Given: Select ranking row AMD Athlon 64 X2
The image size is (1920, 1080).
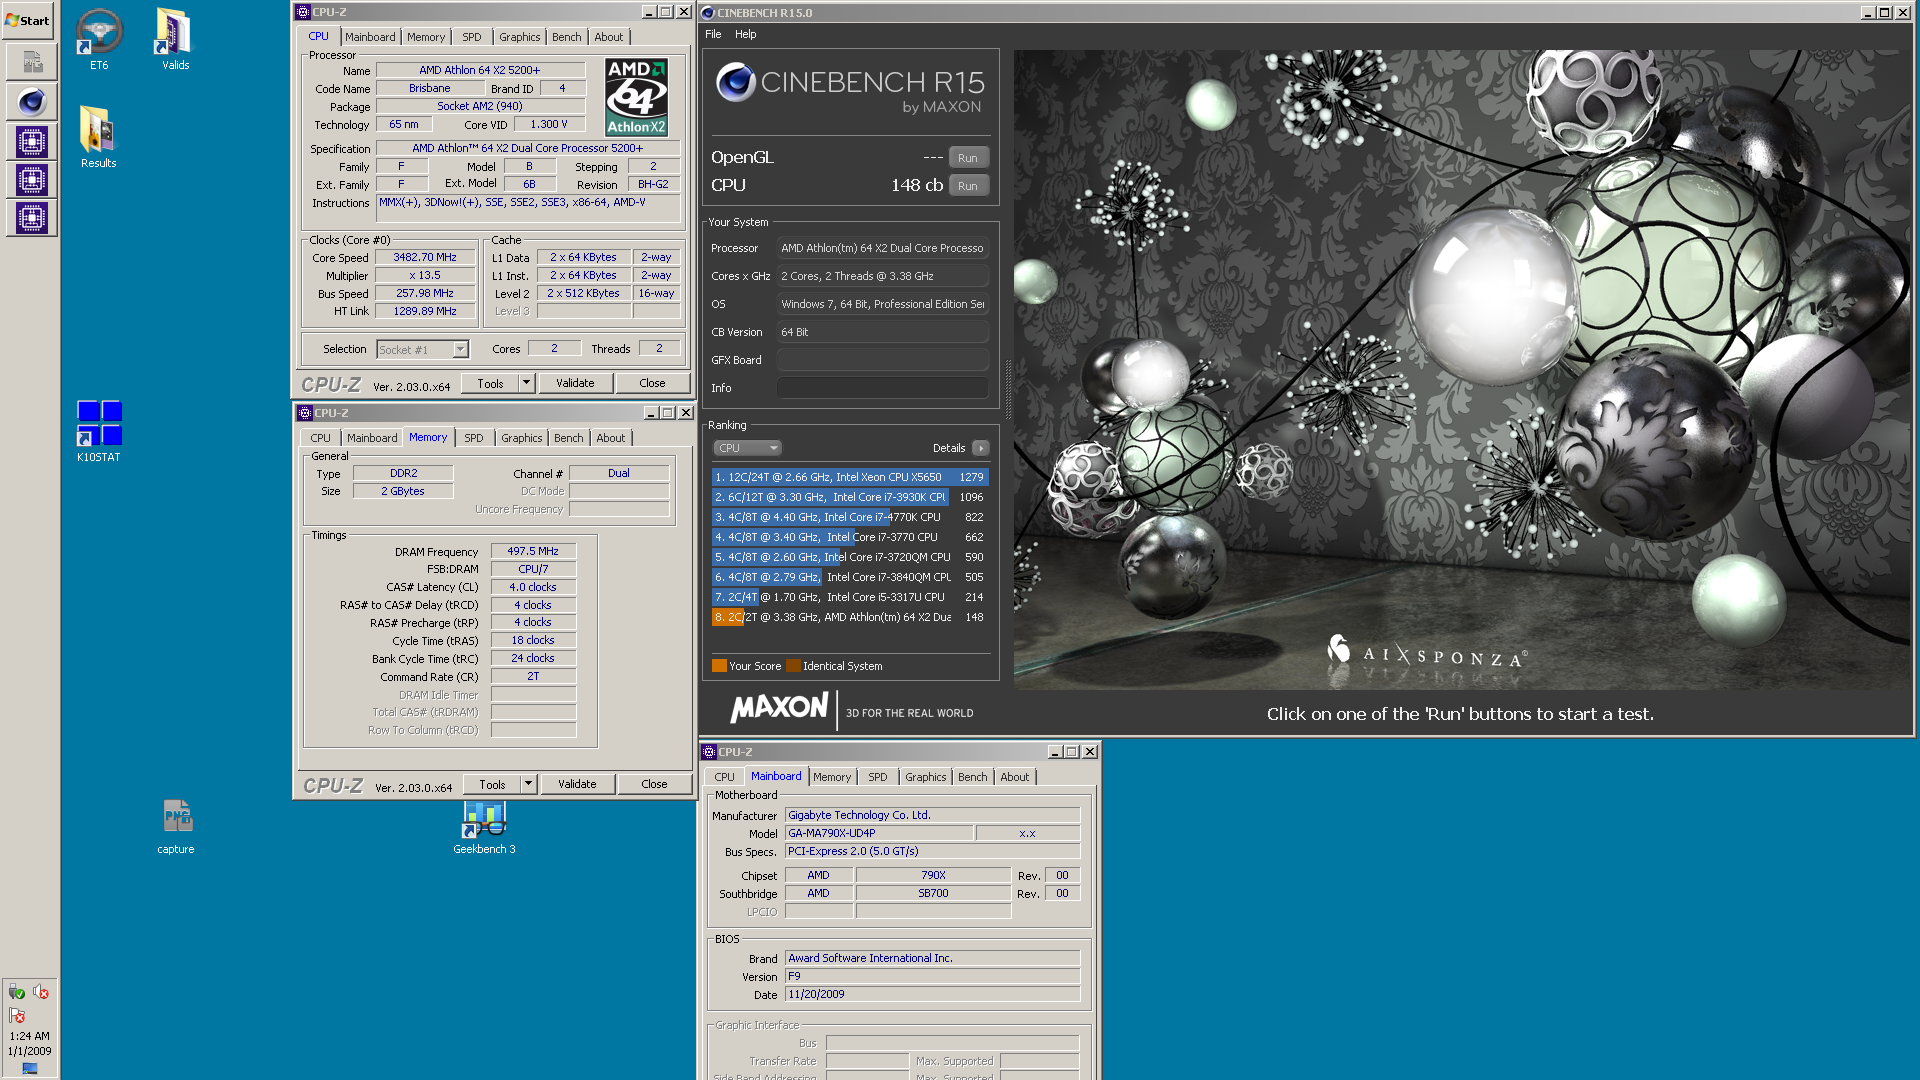Looking at the screenshot, I should point(850,617).
